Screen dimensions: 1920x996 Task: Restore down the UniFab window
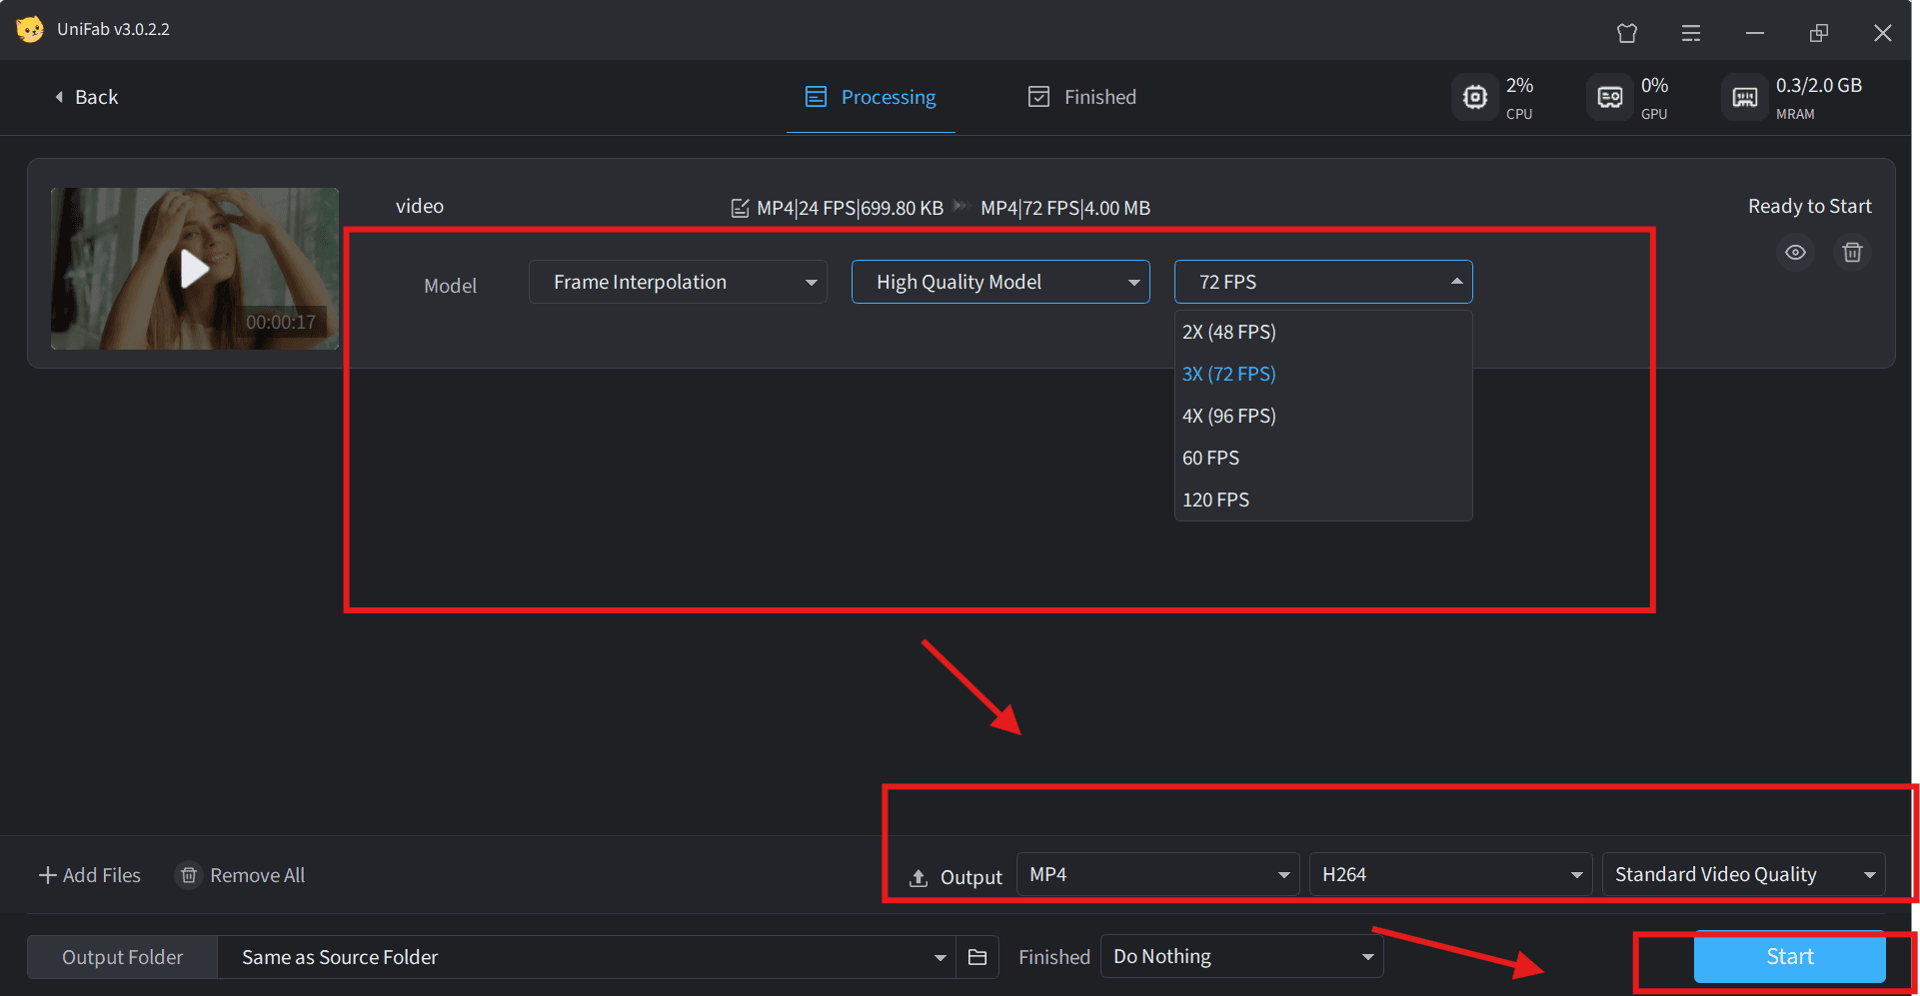(x=1819, y=33)
